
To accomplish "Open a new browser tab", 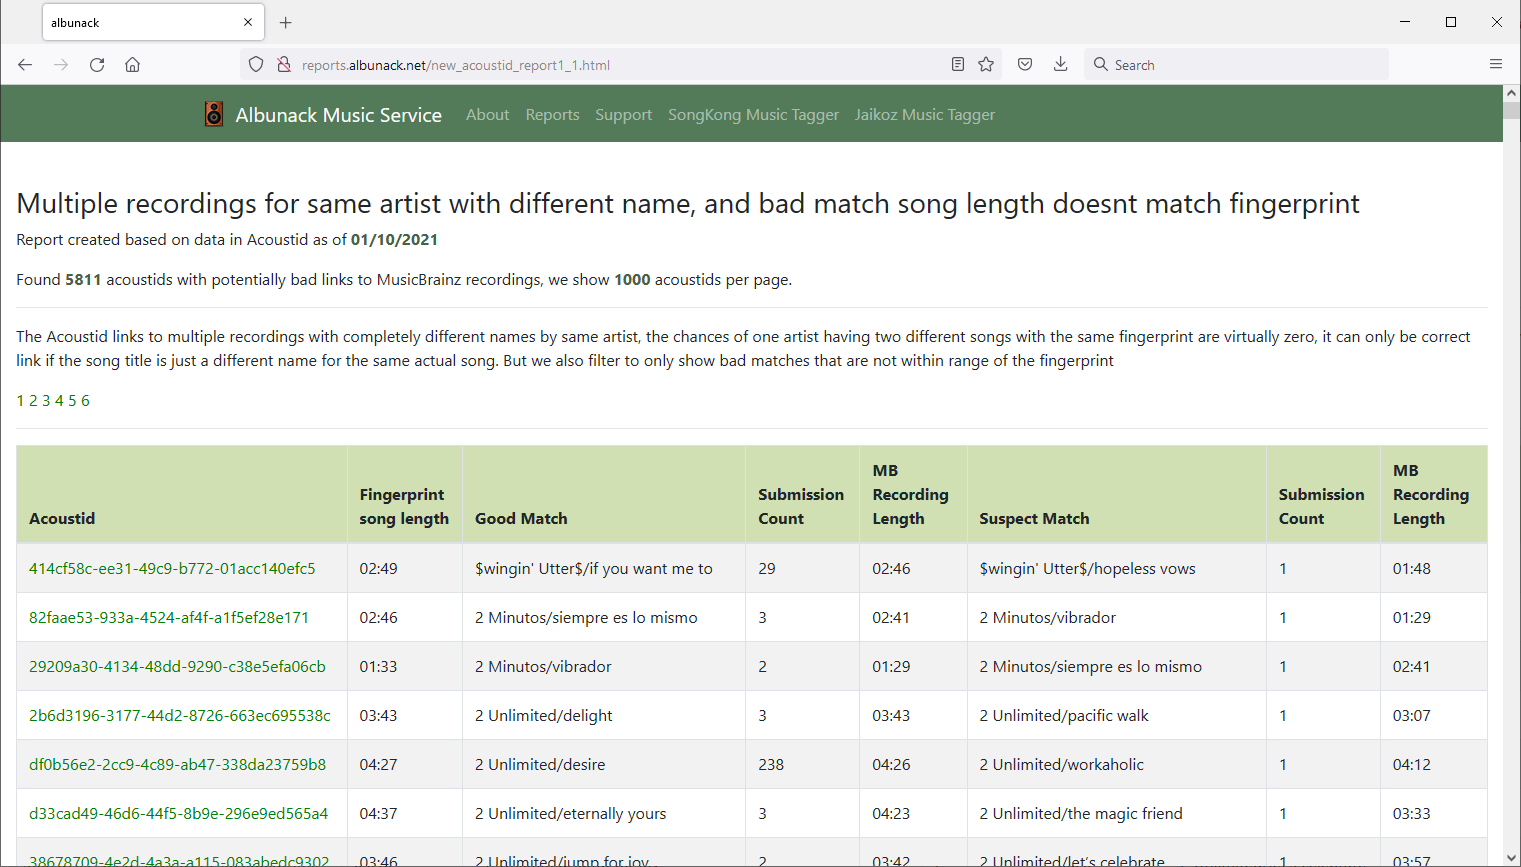I will [286, 22].
